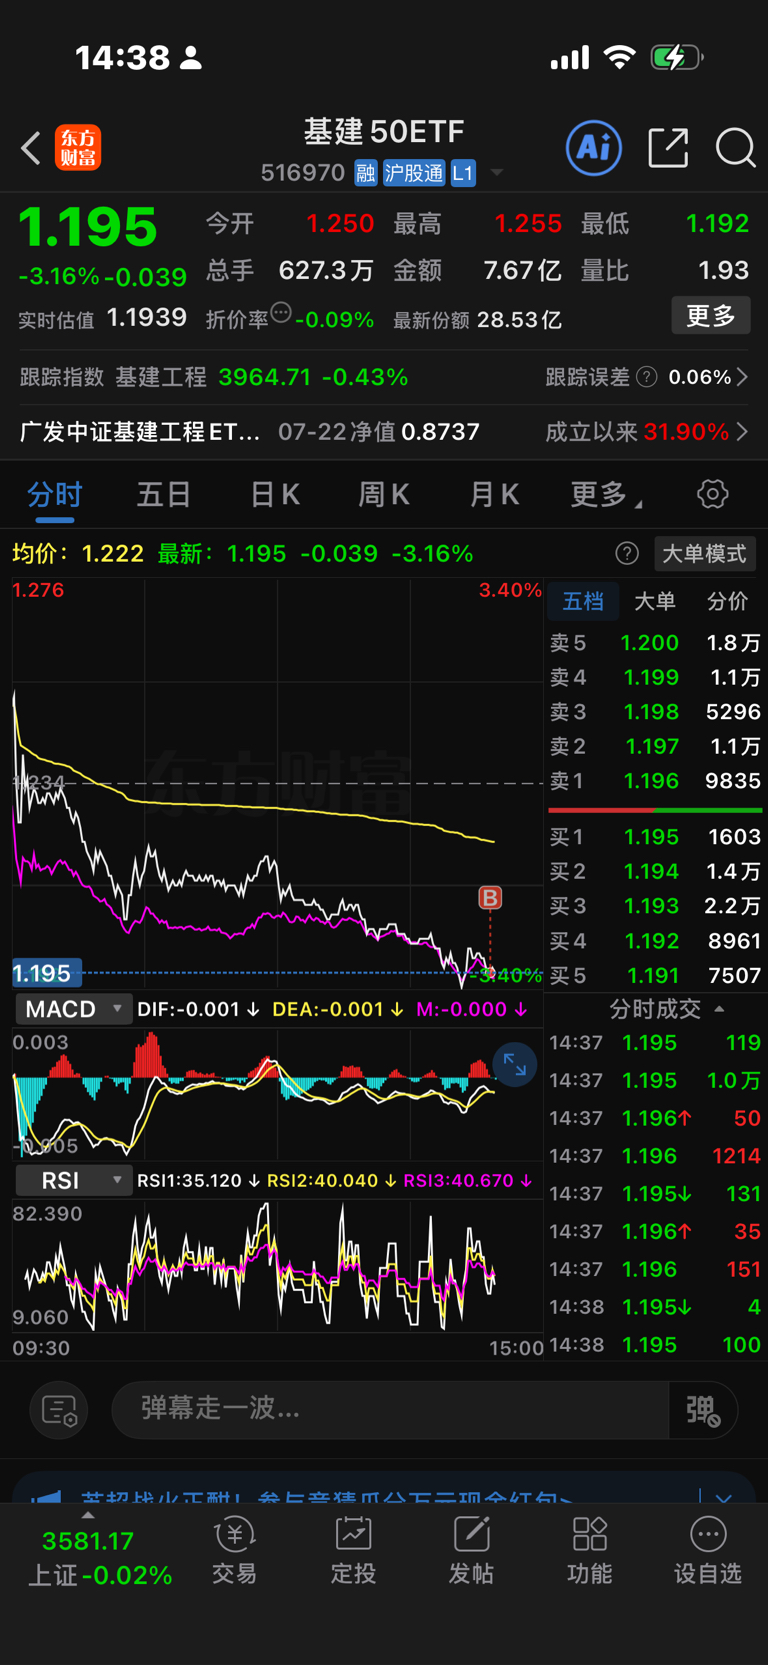Screen dimensions: 769x1665
Task: Open the MACD indicator dropdown
Action: (x=72, y=1009)
